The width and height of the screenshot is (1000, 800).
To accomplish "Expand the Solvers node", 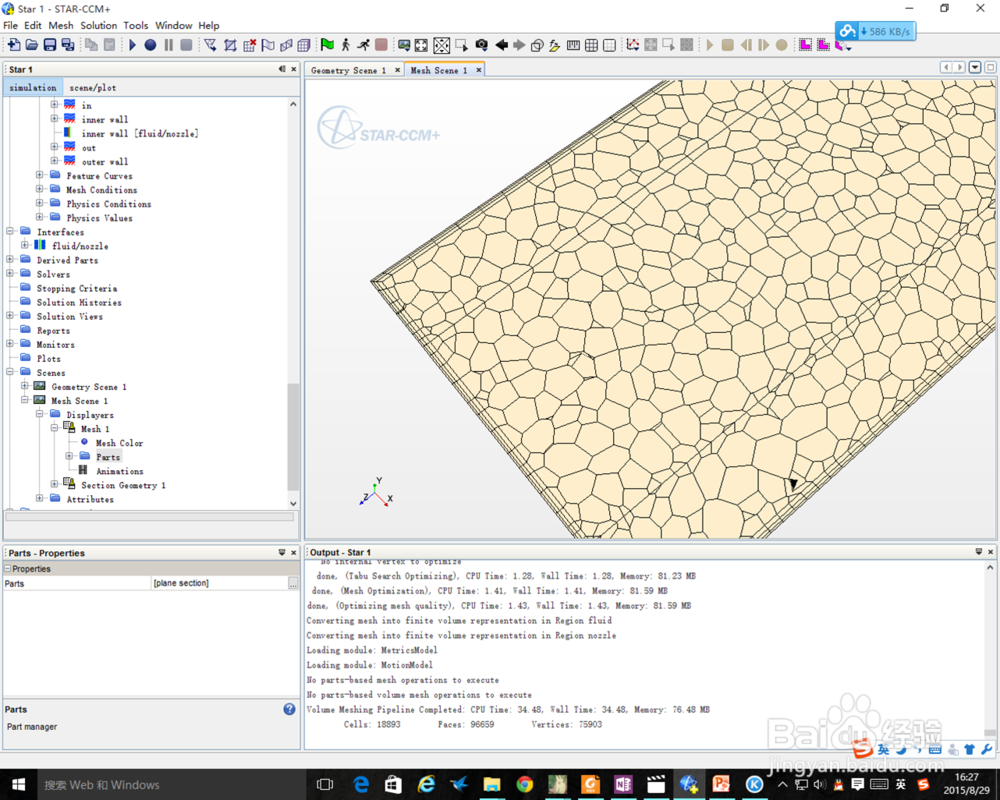I will click(10, 273).
